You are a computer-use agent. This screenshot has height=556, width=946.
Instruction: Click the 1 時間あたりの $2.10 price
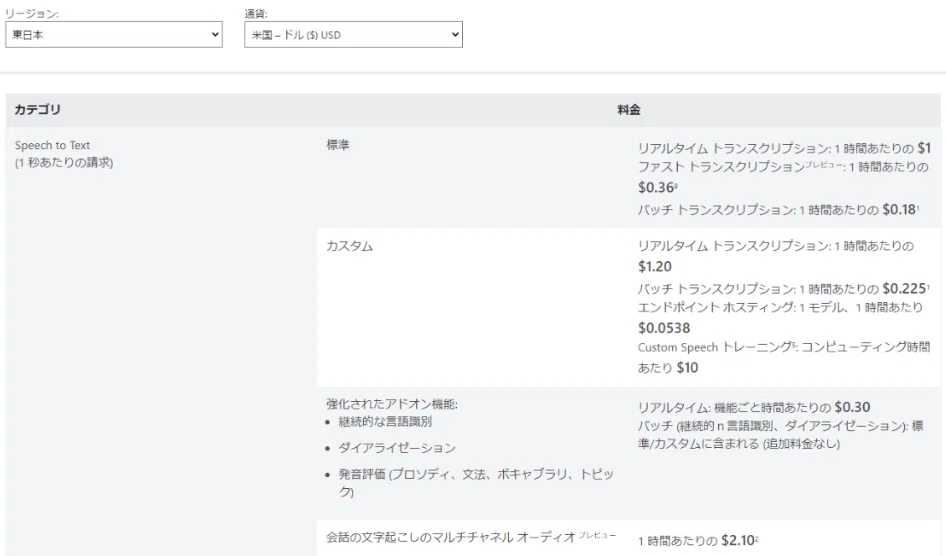(698, 541)
